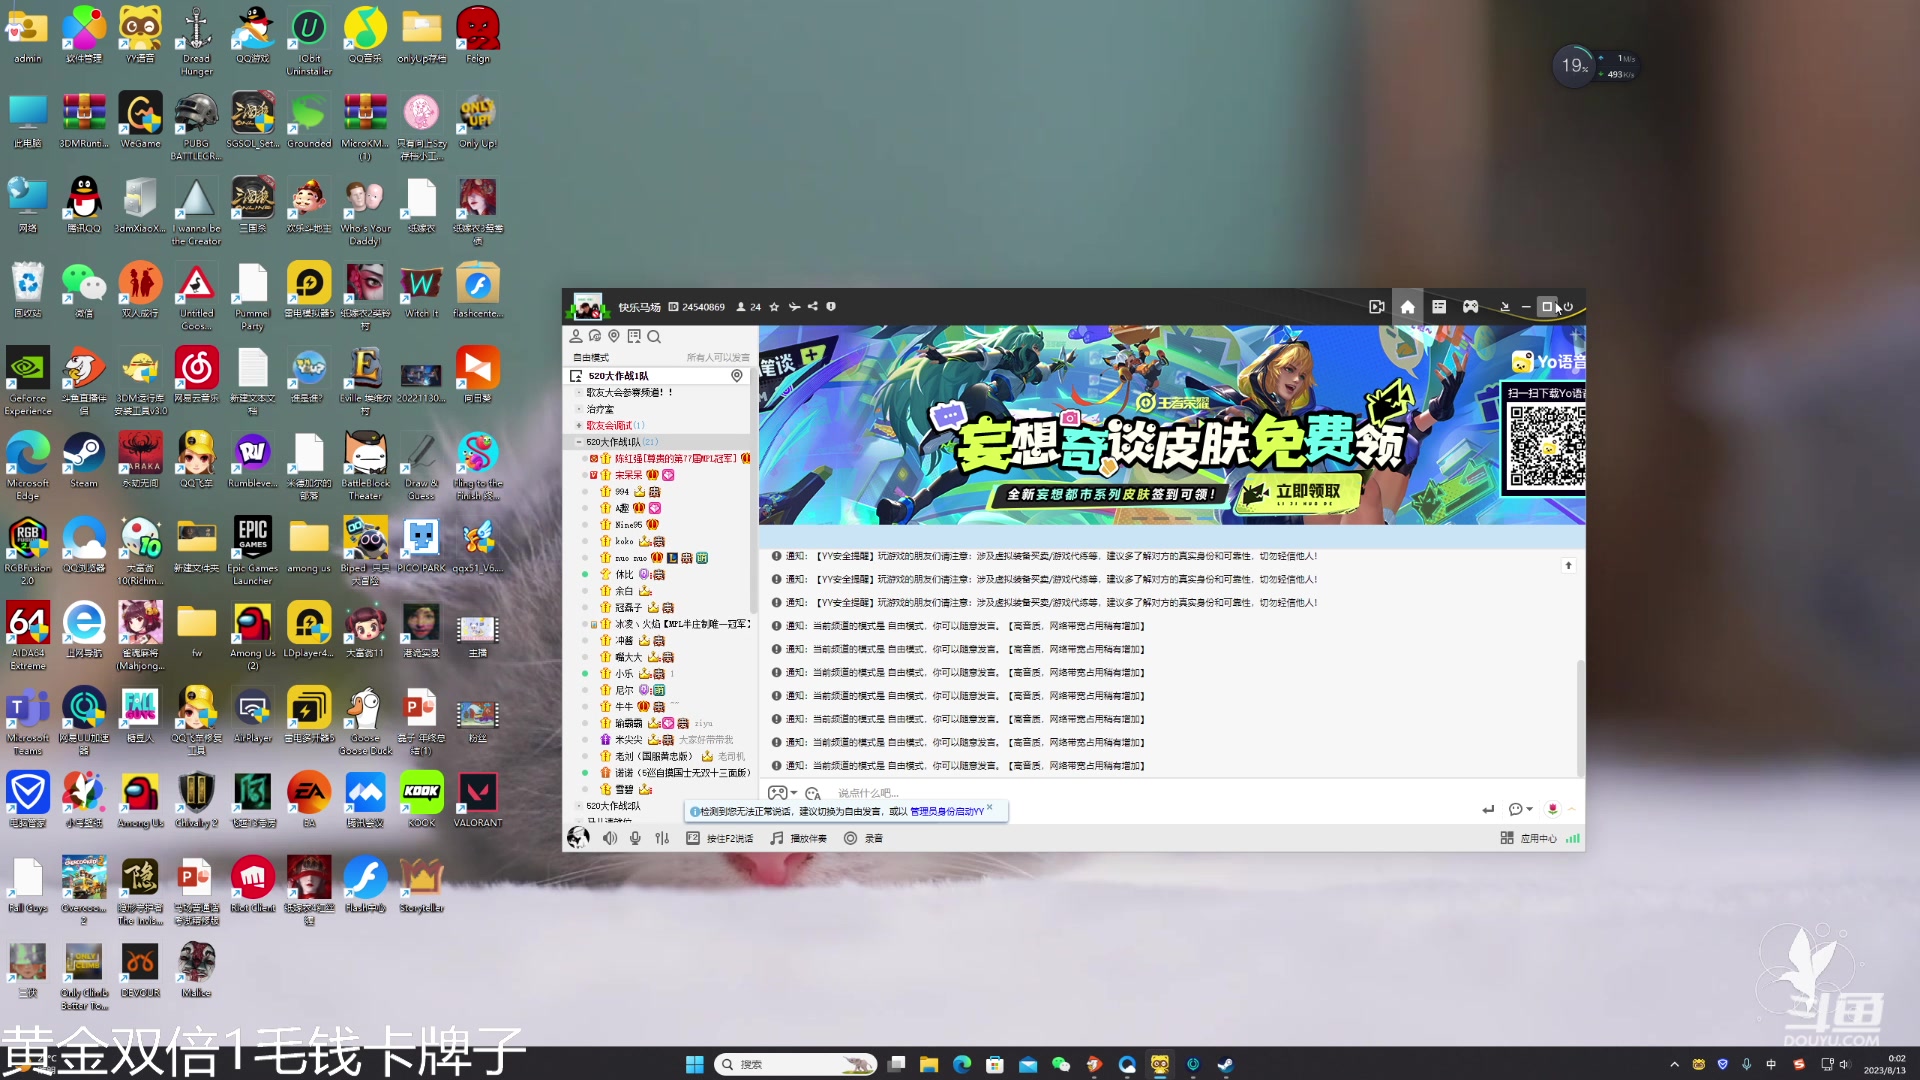Click the share icon in YY header

pyautogui.click(x=812, y=307)
